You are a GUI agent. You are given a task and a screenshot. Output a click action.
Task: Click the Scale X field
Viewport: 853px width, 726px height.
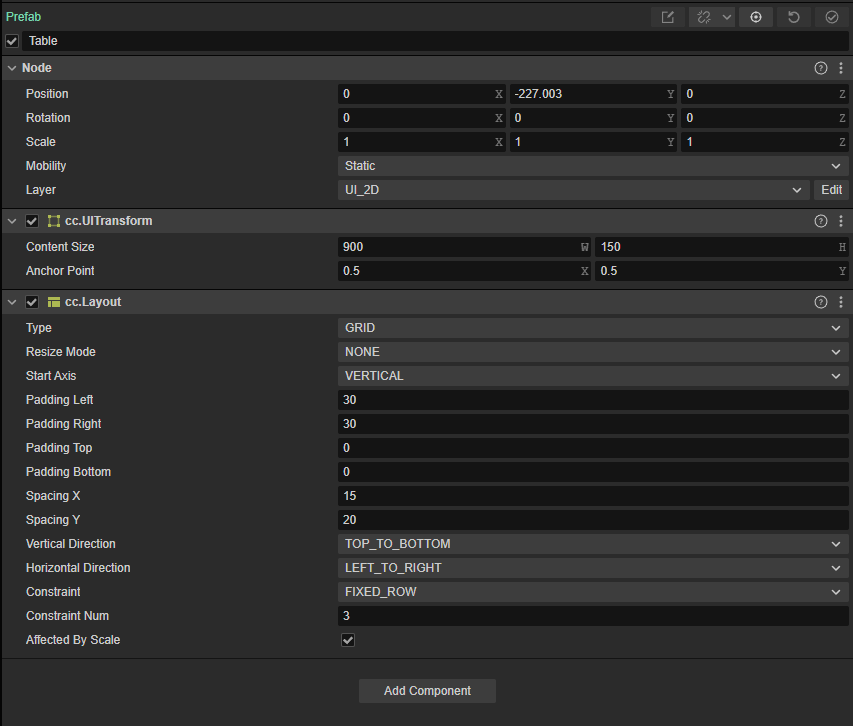click(422, 142)
